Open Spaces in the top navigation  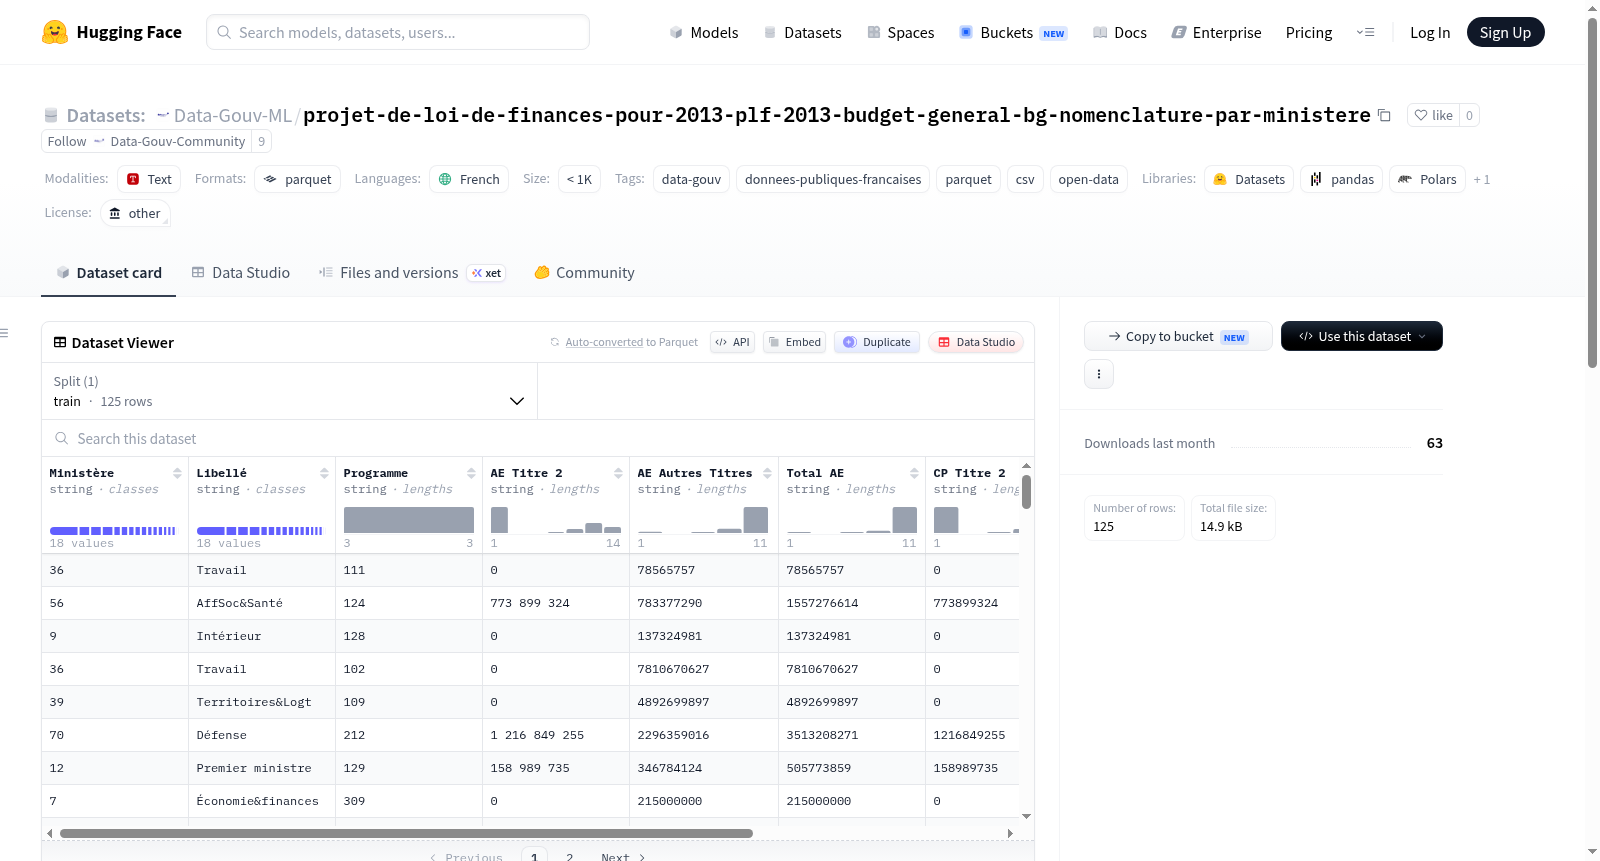tap(900, 32)
